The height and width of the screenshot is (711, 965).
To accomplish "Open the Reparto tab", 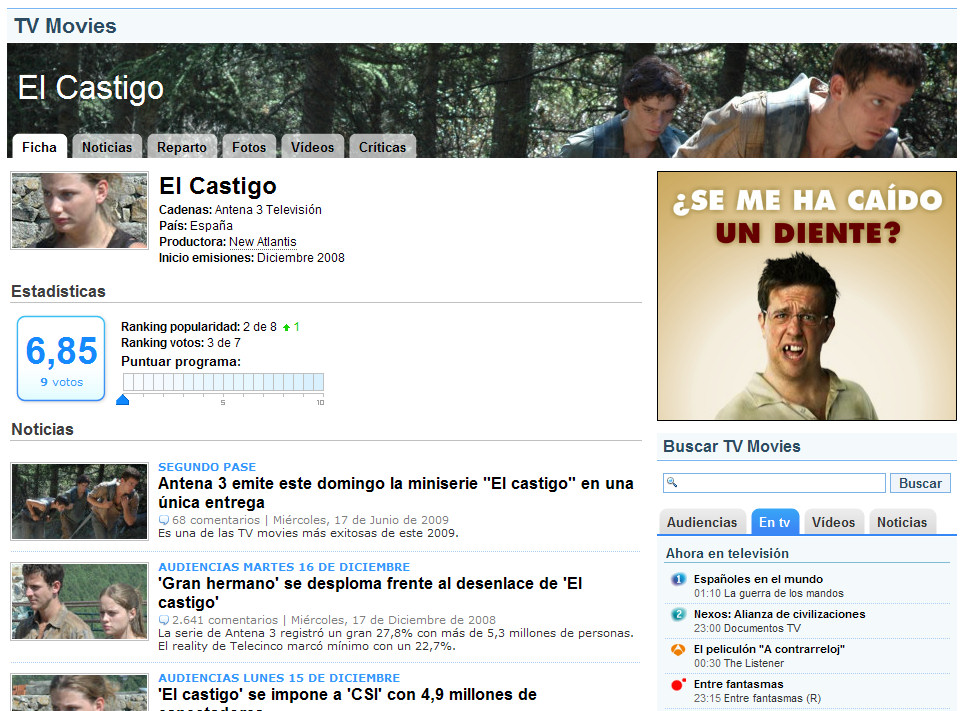I will click(x=182, y=147).
